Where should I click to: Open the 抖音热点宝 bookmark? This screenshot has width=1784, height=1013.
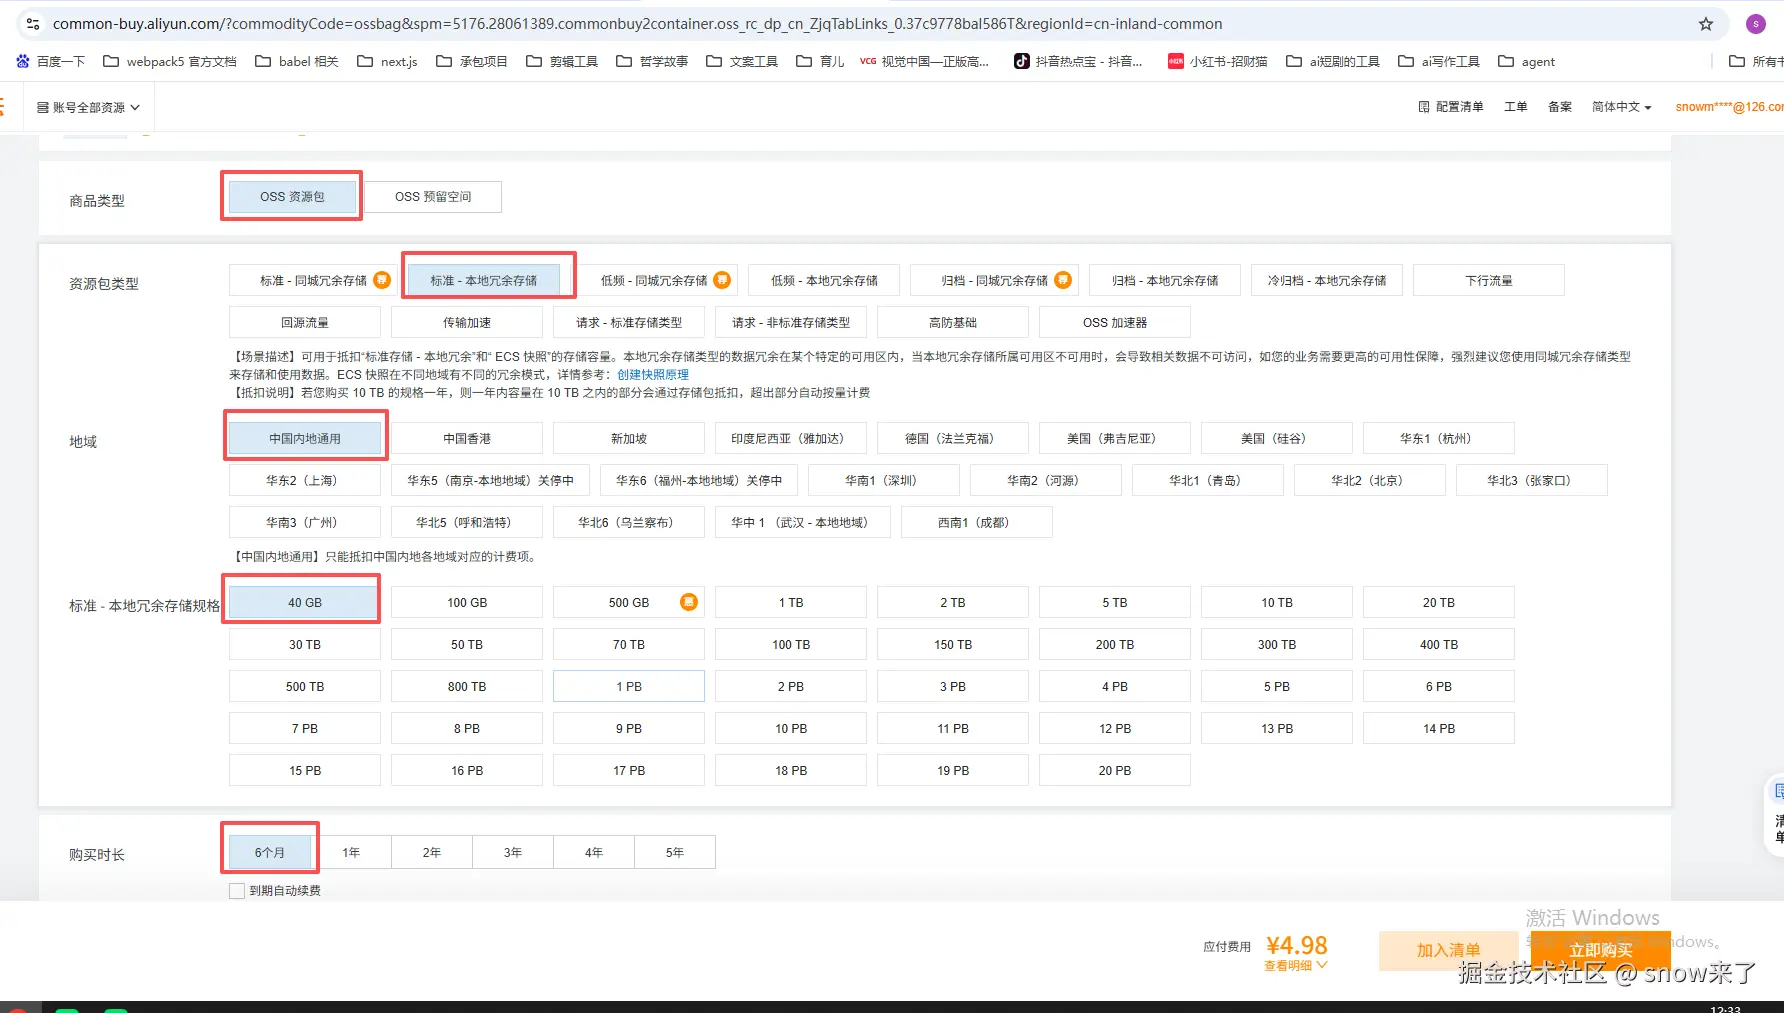pyautogui.click(x=1078, y=62)
